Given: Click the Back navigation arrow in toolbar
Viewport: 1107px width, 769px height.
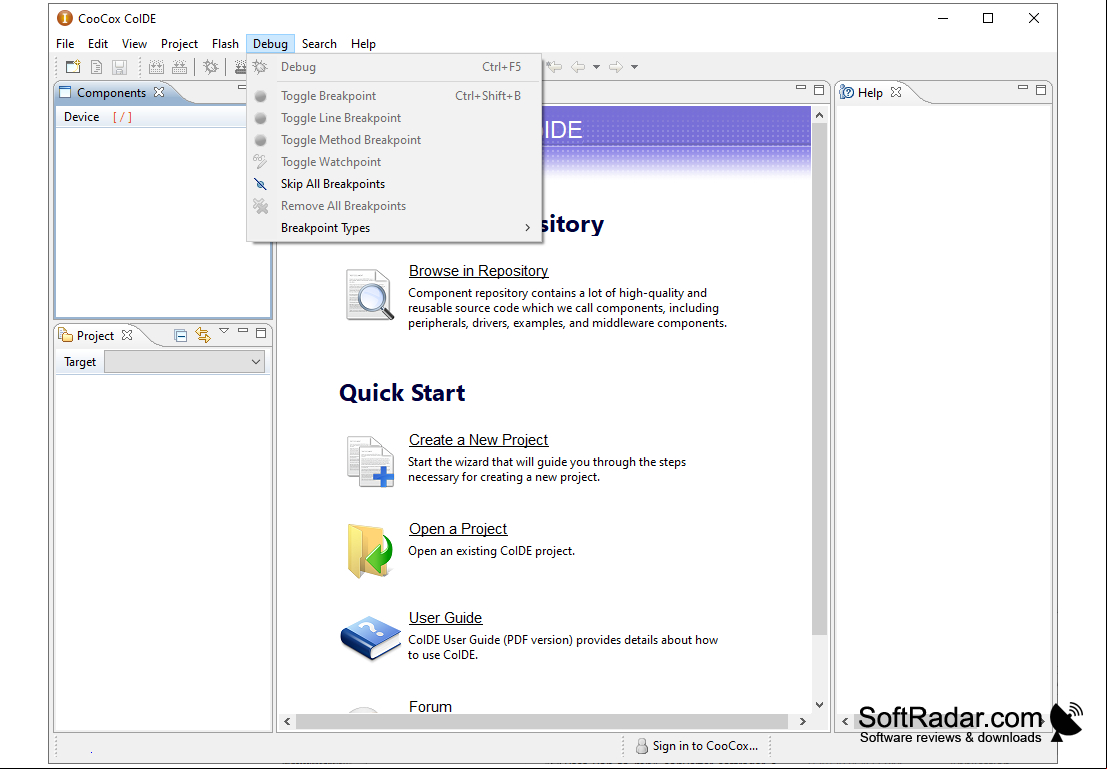Looking at the screenshot, I should (578, 67).
